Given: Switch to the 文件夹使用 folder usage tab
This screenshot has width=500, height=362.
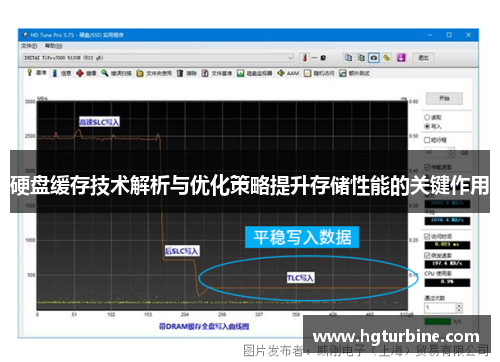Looking at the screenshot, I should [154, 73].
